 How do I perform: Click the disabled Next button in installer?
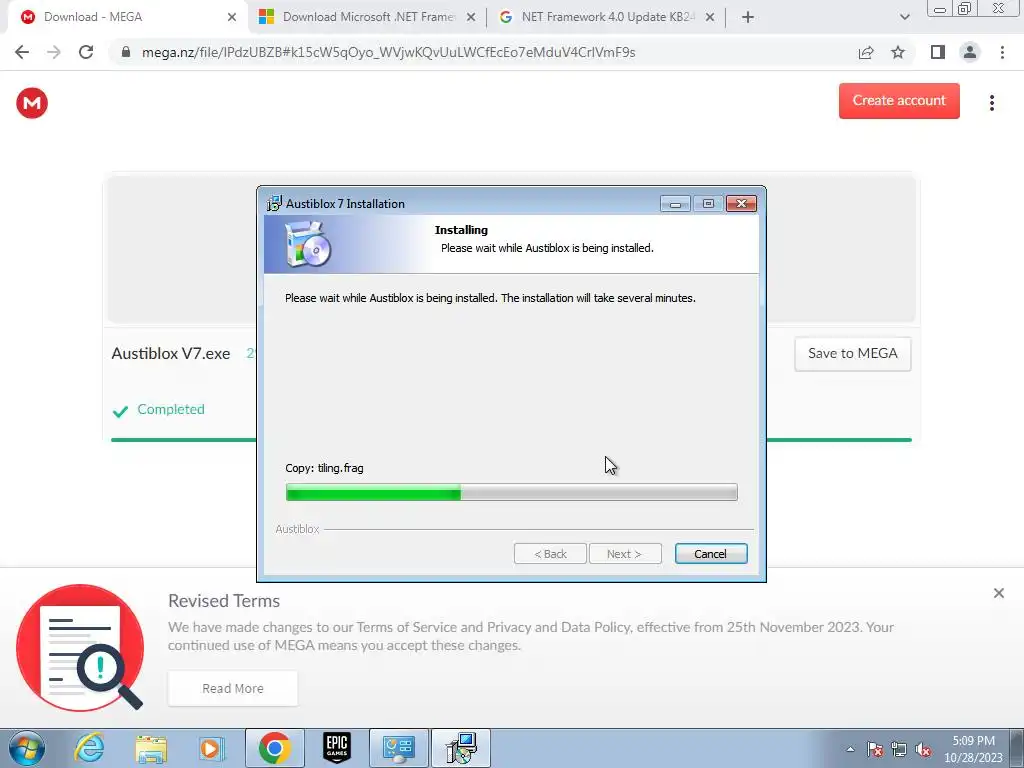tap(625, 554)
